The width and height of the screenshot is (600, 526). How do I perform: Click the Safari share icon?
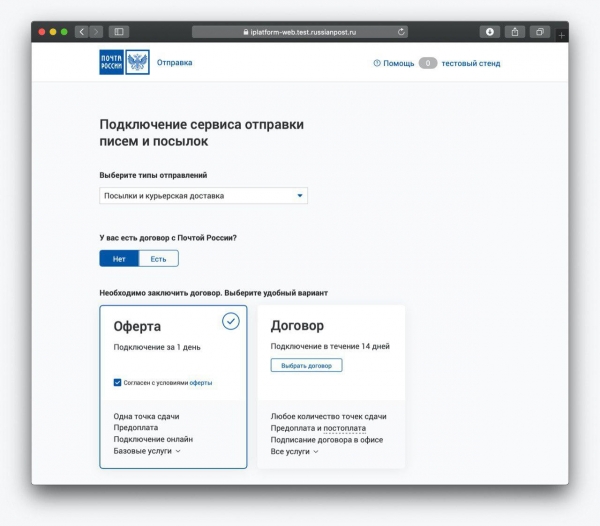516,32
